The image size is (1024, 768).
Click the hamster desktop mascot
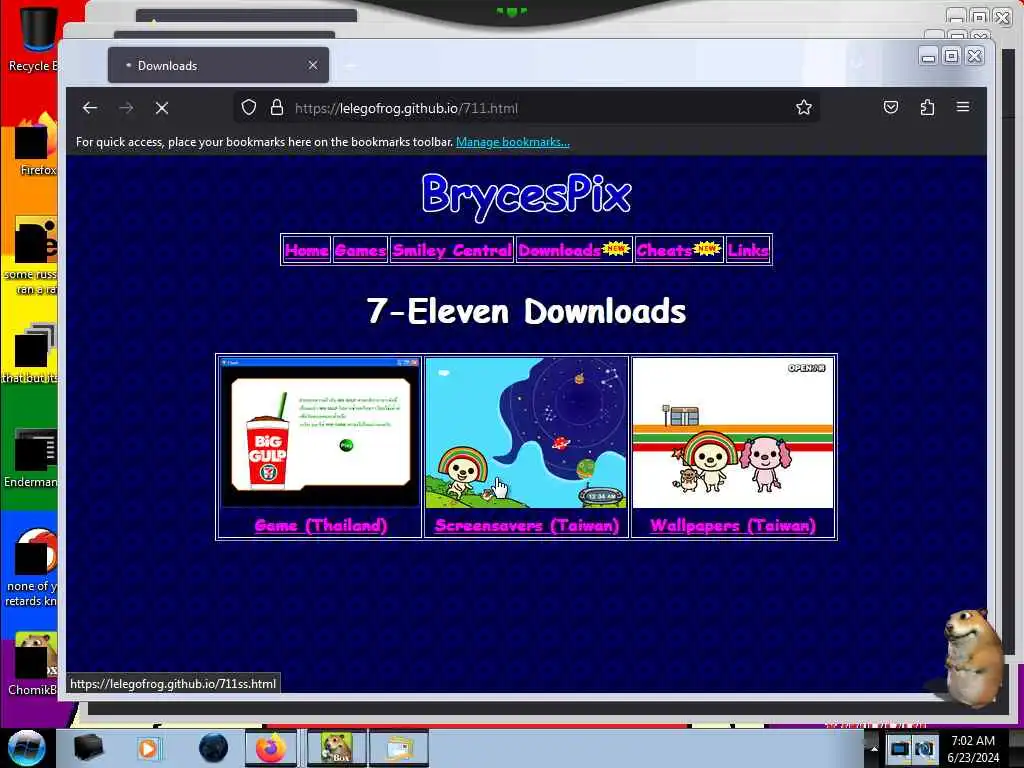[x=973, y=658]
